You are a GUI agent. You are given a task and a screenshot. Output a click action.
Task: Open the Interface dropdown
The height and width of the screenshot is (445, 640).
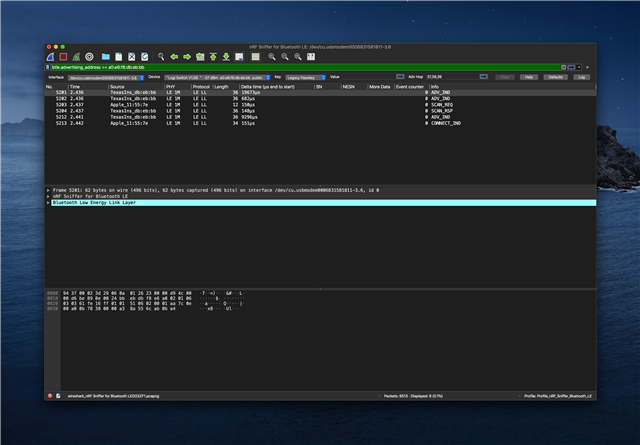pyautogui.click(x=106, y=78)
